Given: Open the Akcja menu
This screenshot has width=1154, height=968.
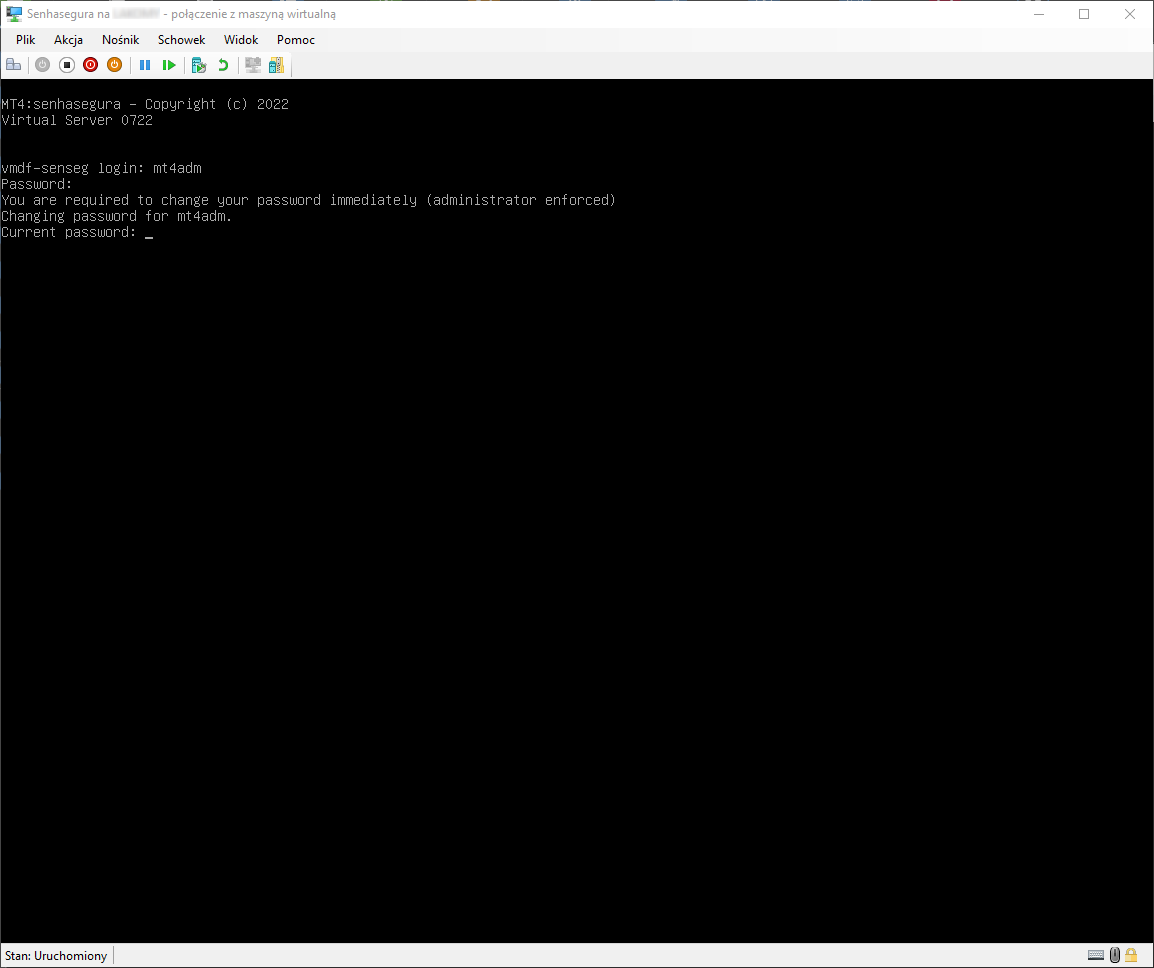Looking at the screenshot, I should (x=68, y=40).
